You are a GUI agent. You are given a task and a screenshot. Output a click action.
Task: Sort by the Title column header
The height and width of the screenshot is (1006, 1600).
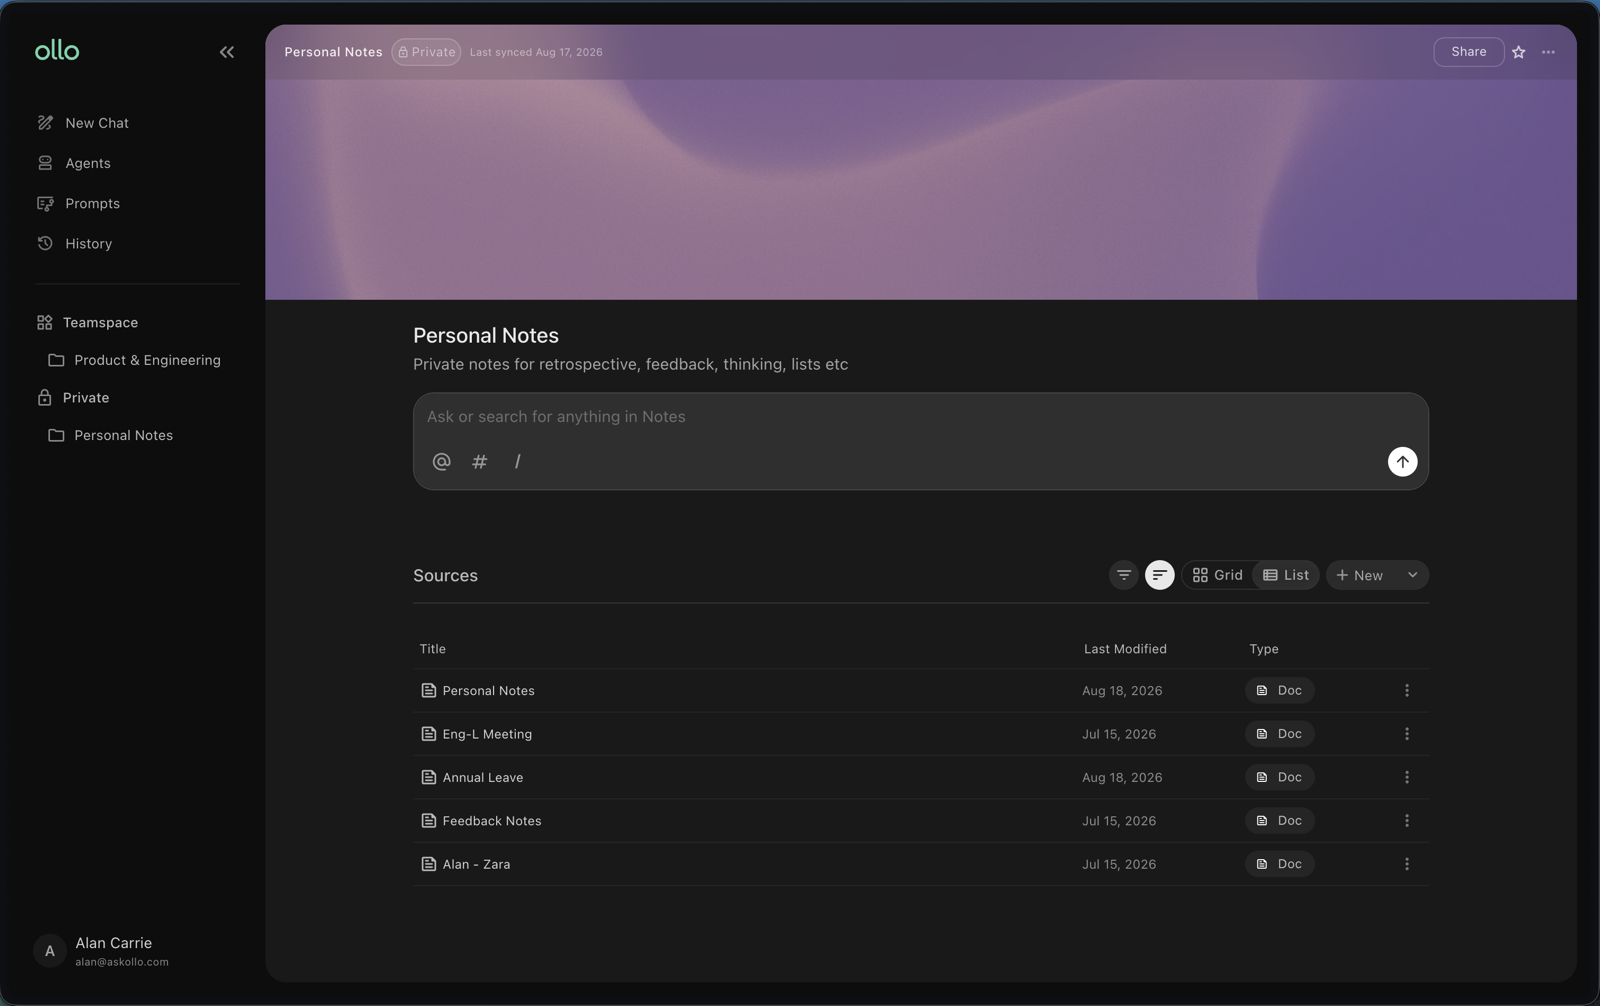coord(432,649)
